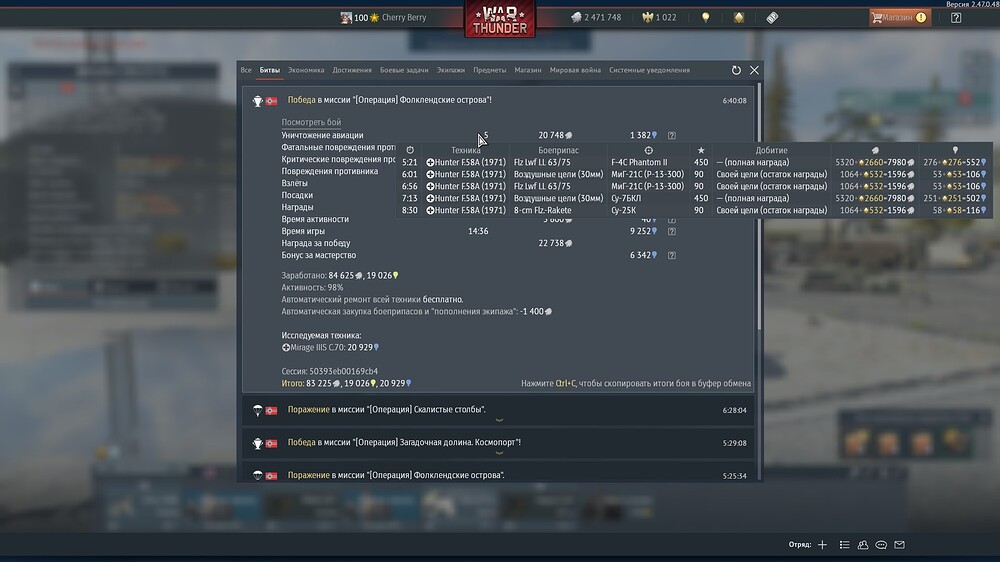1000x562 pixels.
Task: Click the Су-25К kill row at 8:30
Action: pos(694,211)
